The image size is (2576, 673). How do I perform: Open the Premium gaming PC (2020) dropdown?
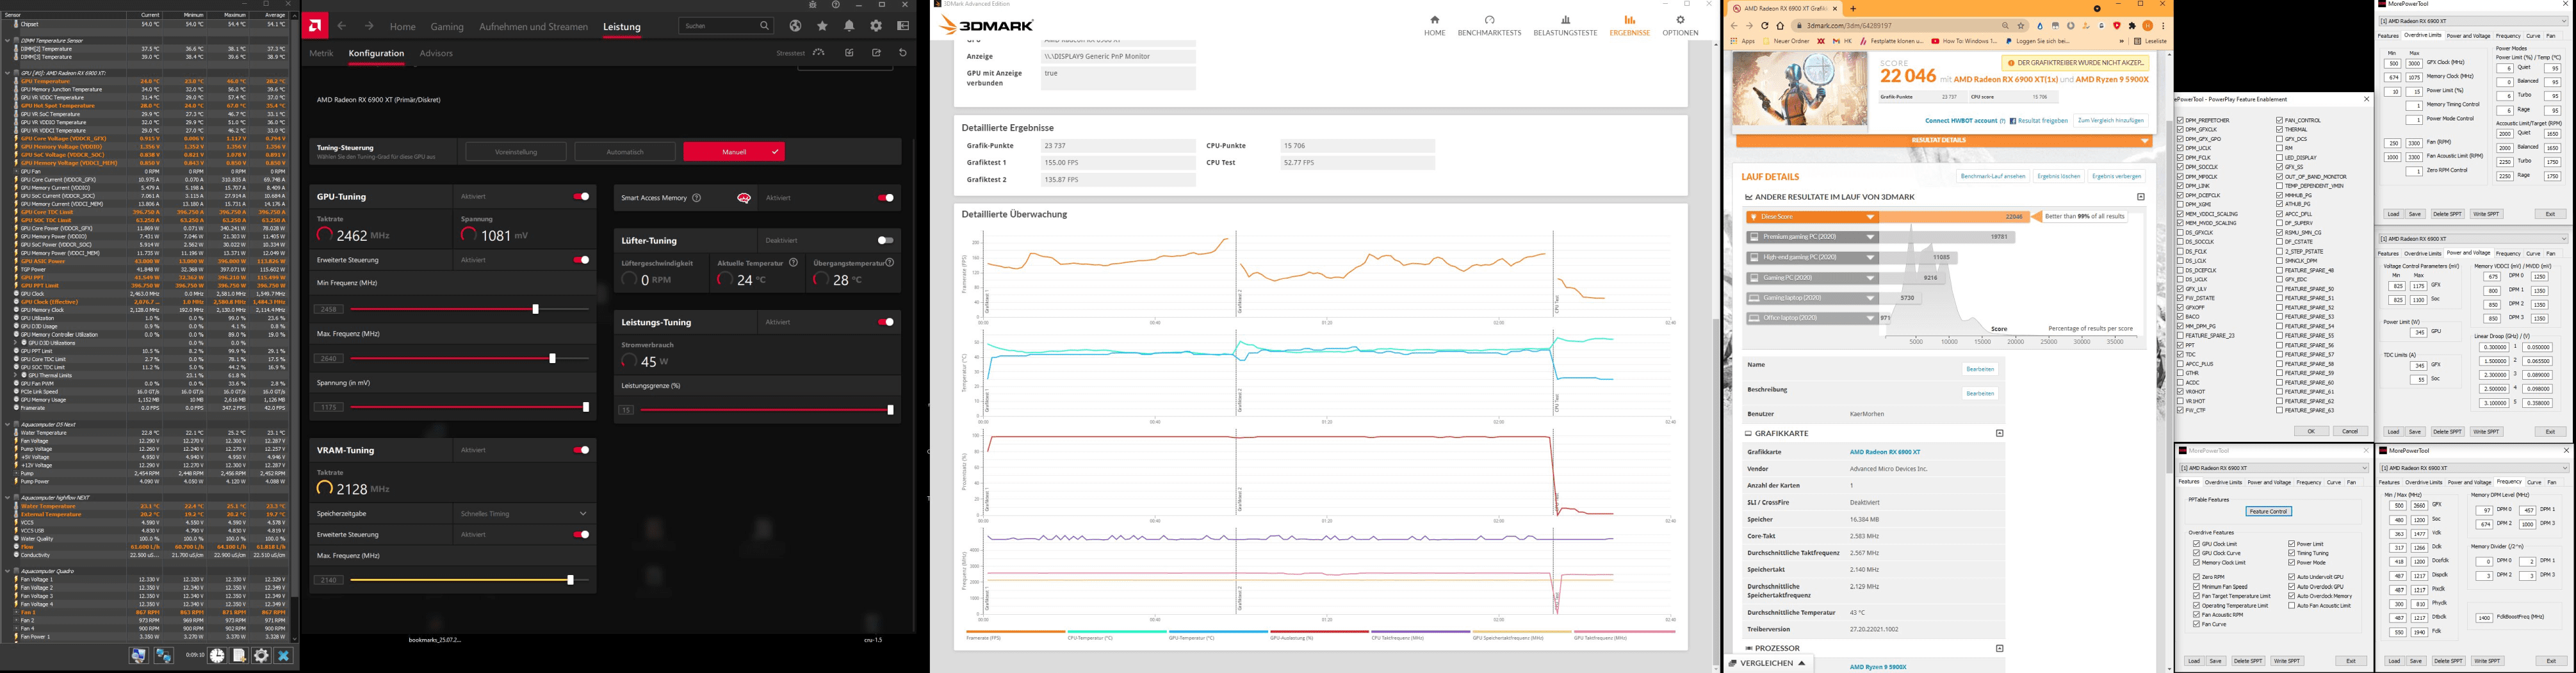1871,237
